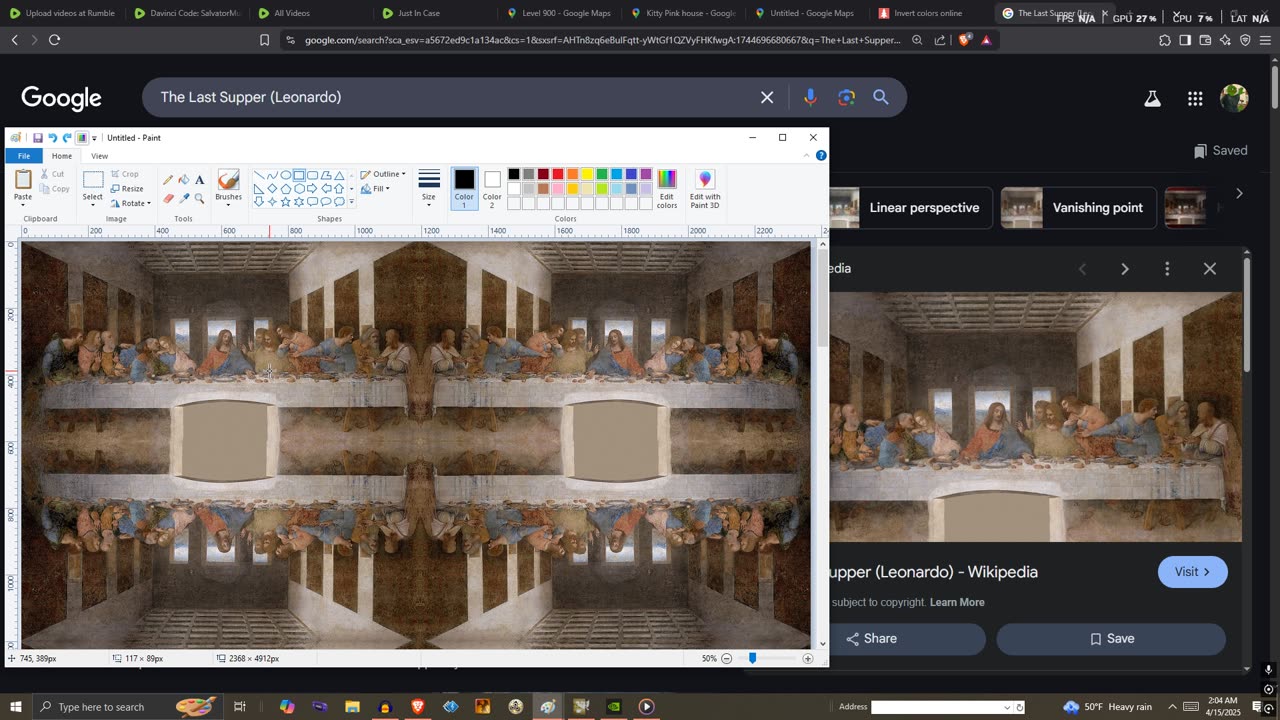Click the Redo arrow in Paint title bar
This screenshot has width=1280, height=720.
tap(67, 138)
